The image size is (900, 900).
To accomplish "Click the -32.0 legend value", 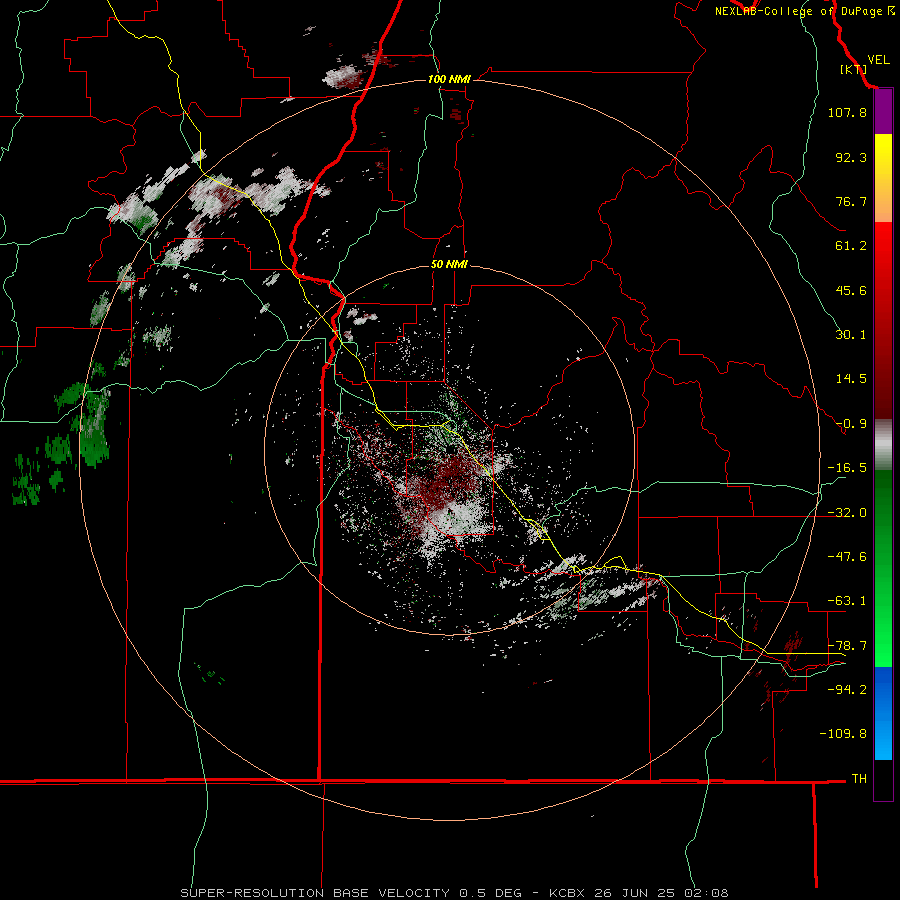I will click(847, 513).
